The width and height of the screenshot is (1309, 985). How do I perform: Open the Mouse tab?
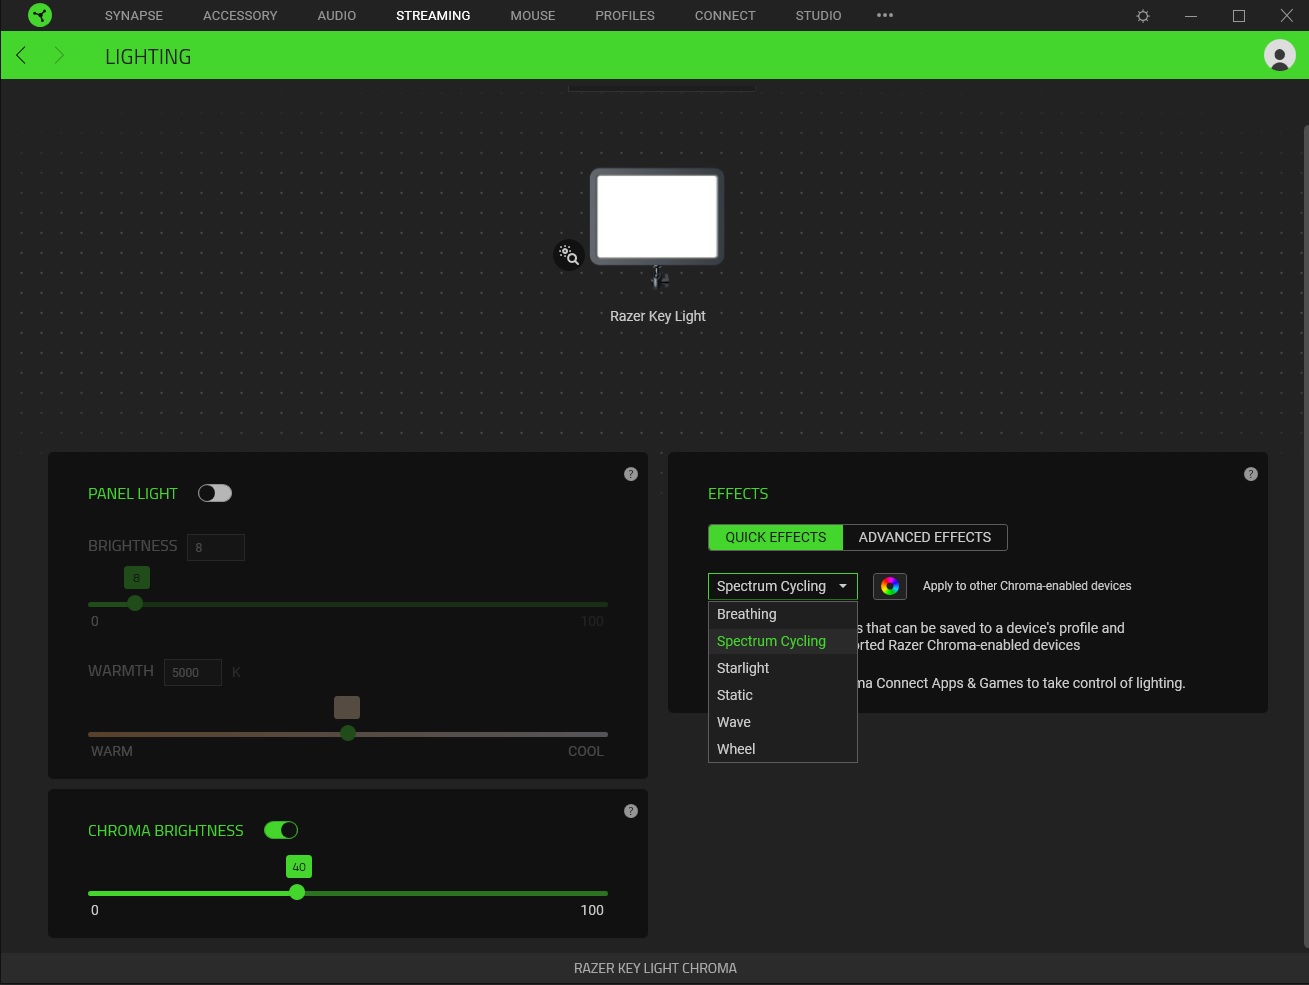pyautogui.click(x=532, y=15)
